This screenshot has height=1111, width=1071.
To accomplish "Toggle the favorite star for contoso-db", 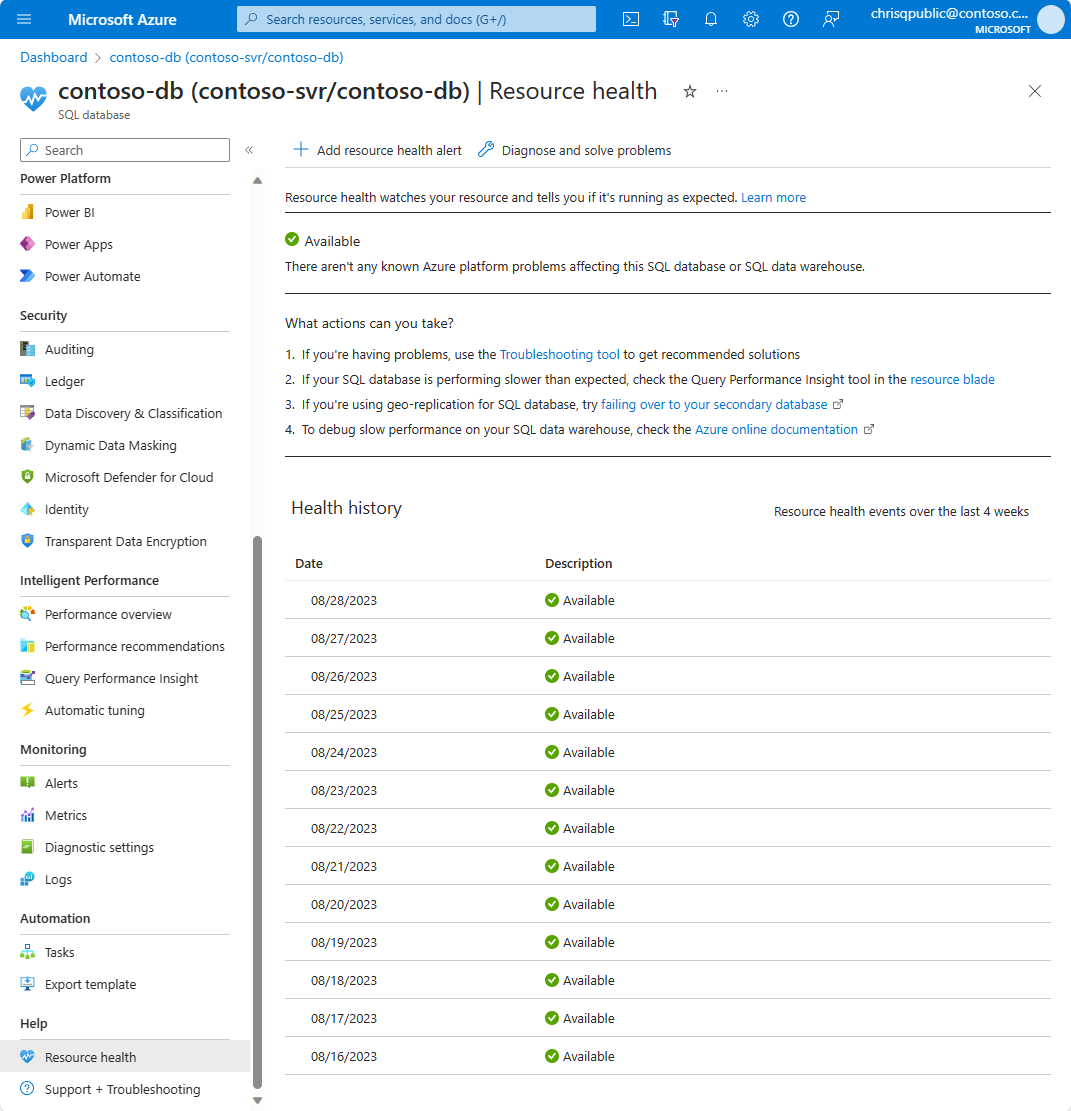I will tap(689, 91).
